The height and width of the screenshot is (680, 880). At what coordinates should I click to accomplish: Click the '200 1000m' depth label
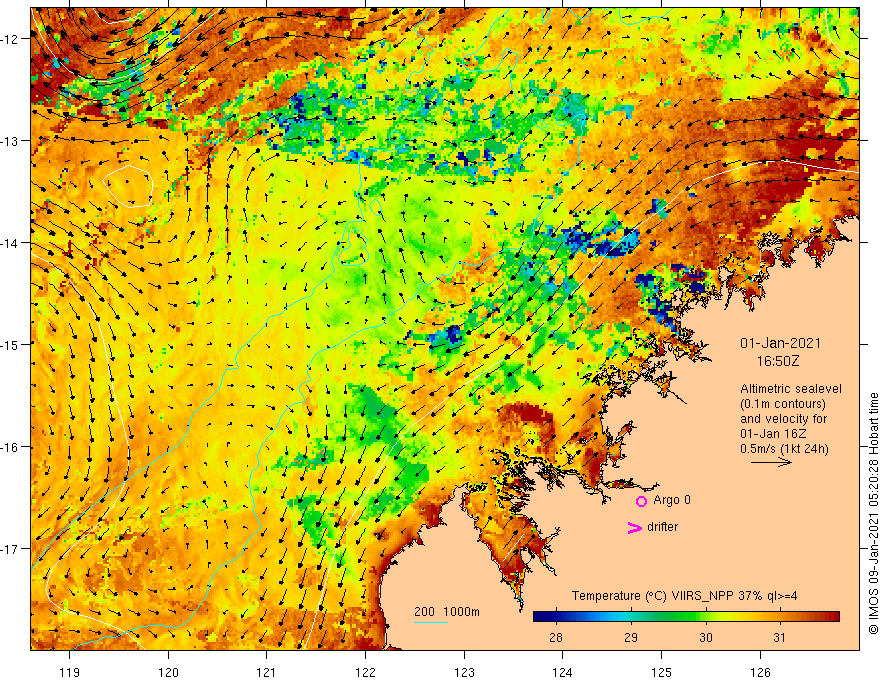pos(447,612)
